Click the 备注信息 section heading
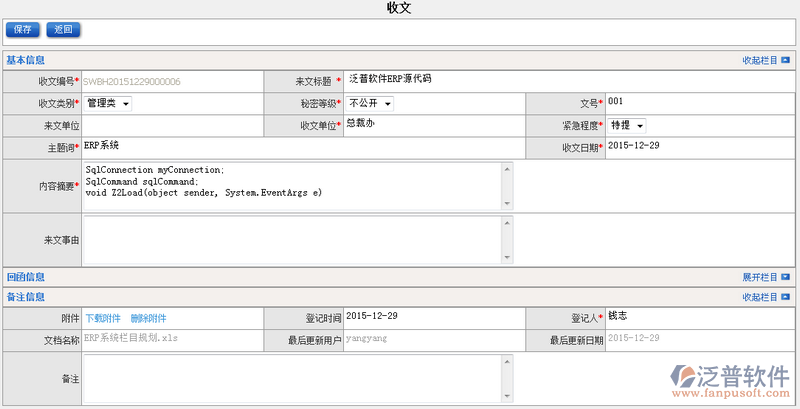800x409 pixels. point(26,297)
